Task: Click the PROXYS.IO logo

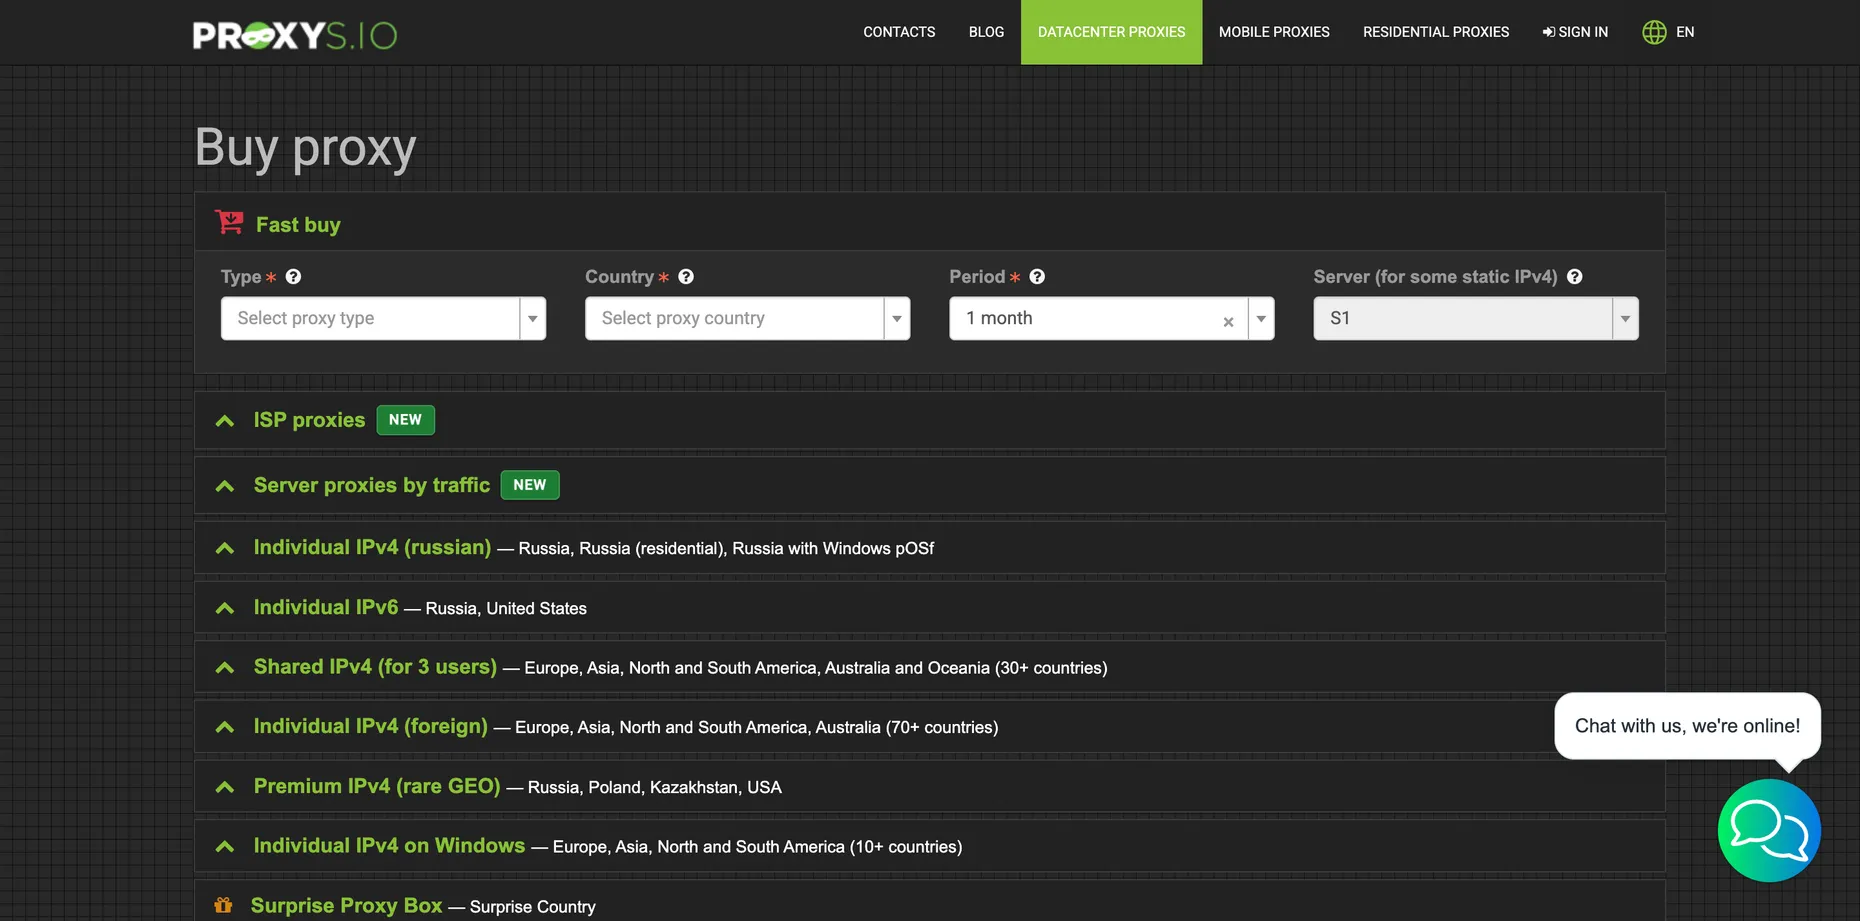Action: click(295, 35)
